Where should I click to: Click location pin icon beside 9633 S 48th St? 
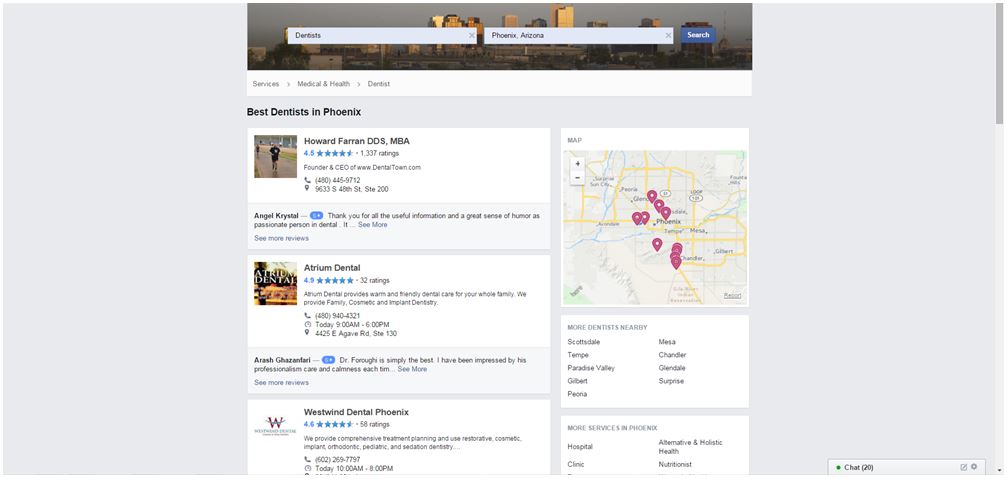pyautogui.click(x=307, y=189)
